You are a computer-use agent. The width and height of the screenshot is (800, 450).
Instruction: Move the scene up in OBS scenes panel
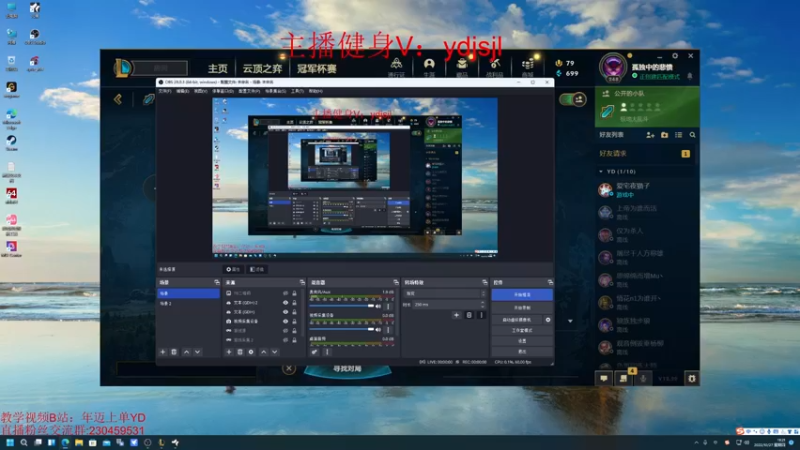pyautogui.click(x=186, y=352)
